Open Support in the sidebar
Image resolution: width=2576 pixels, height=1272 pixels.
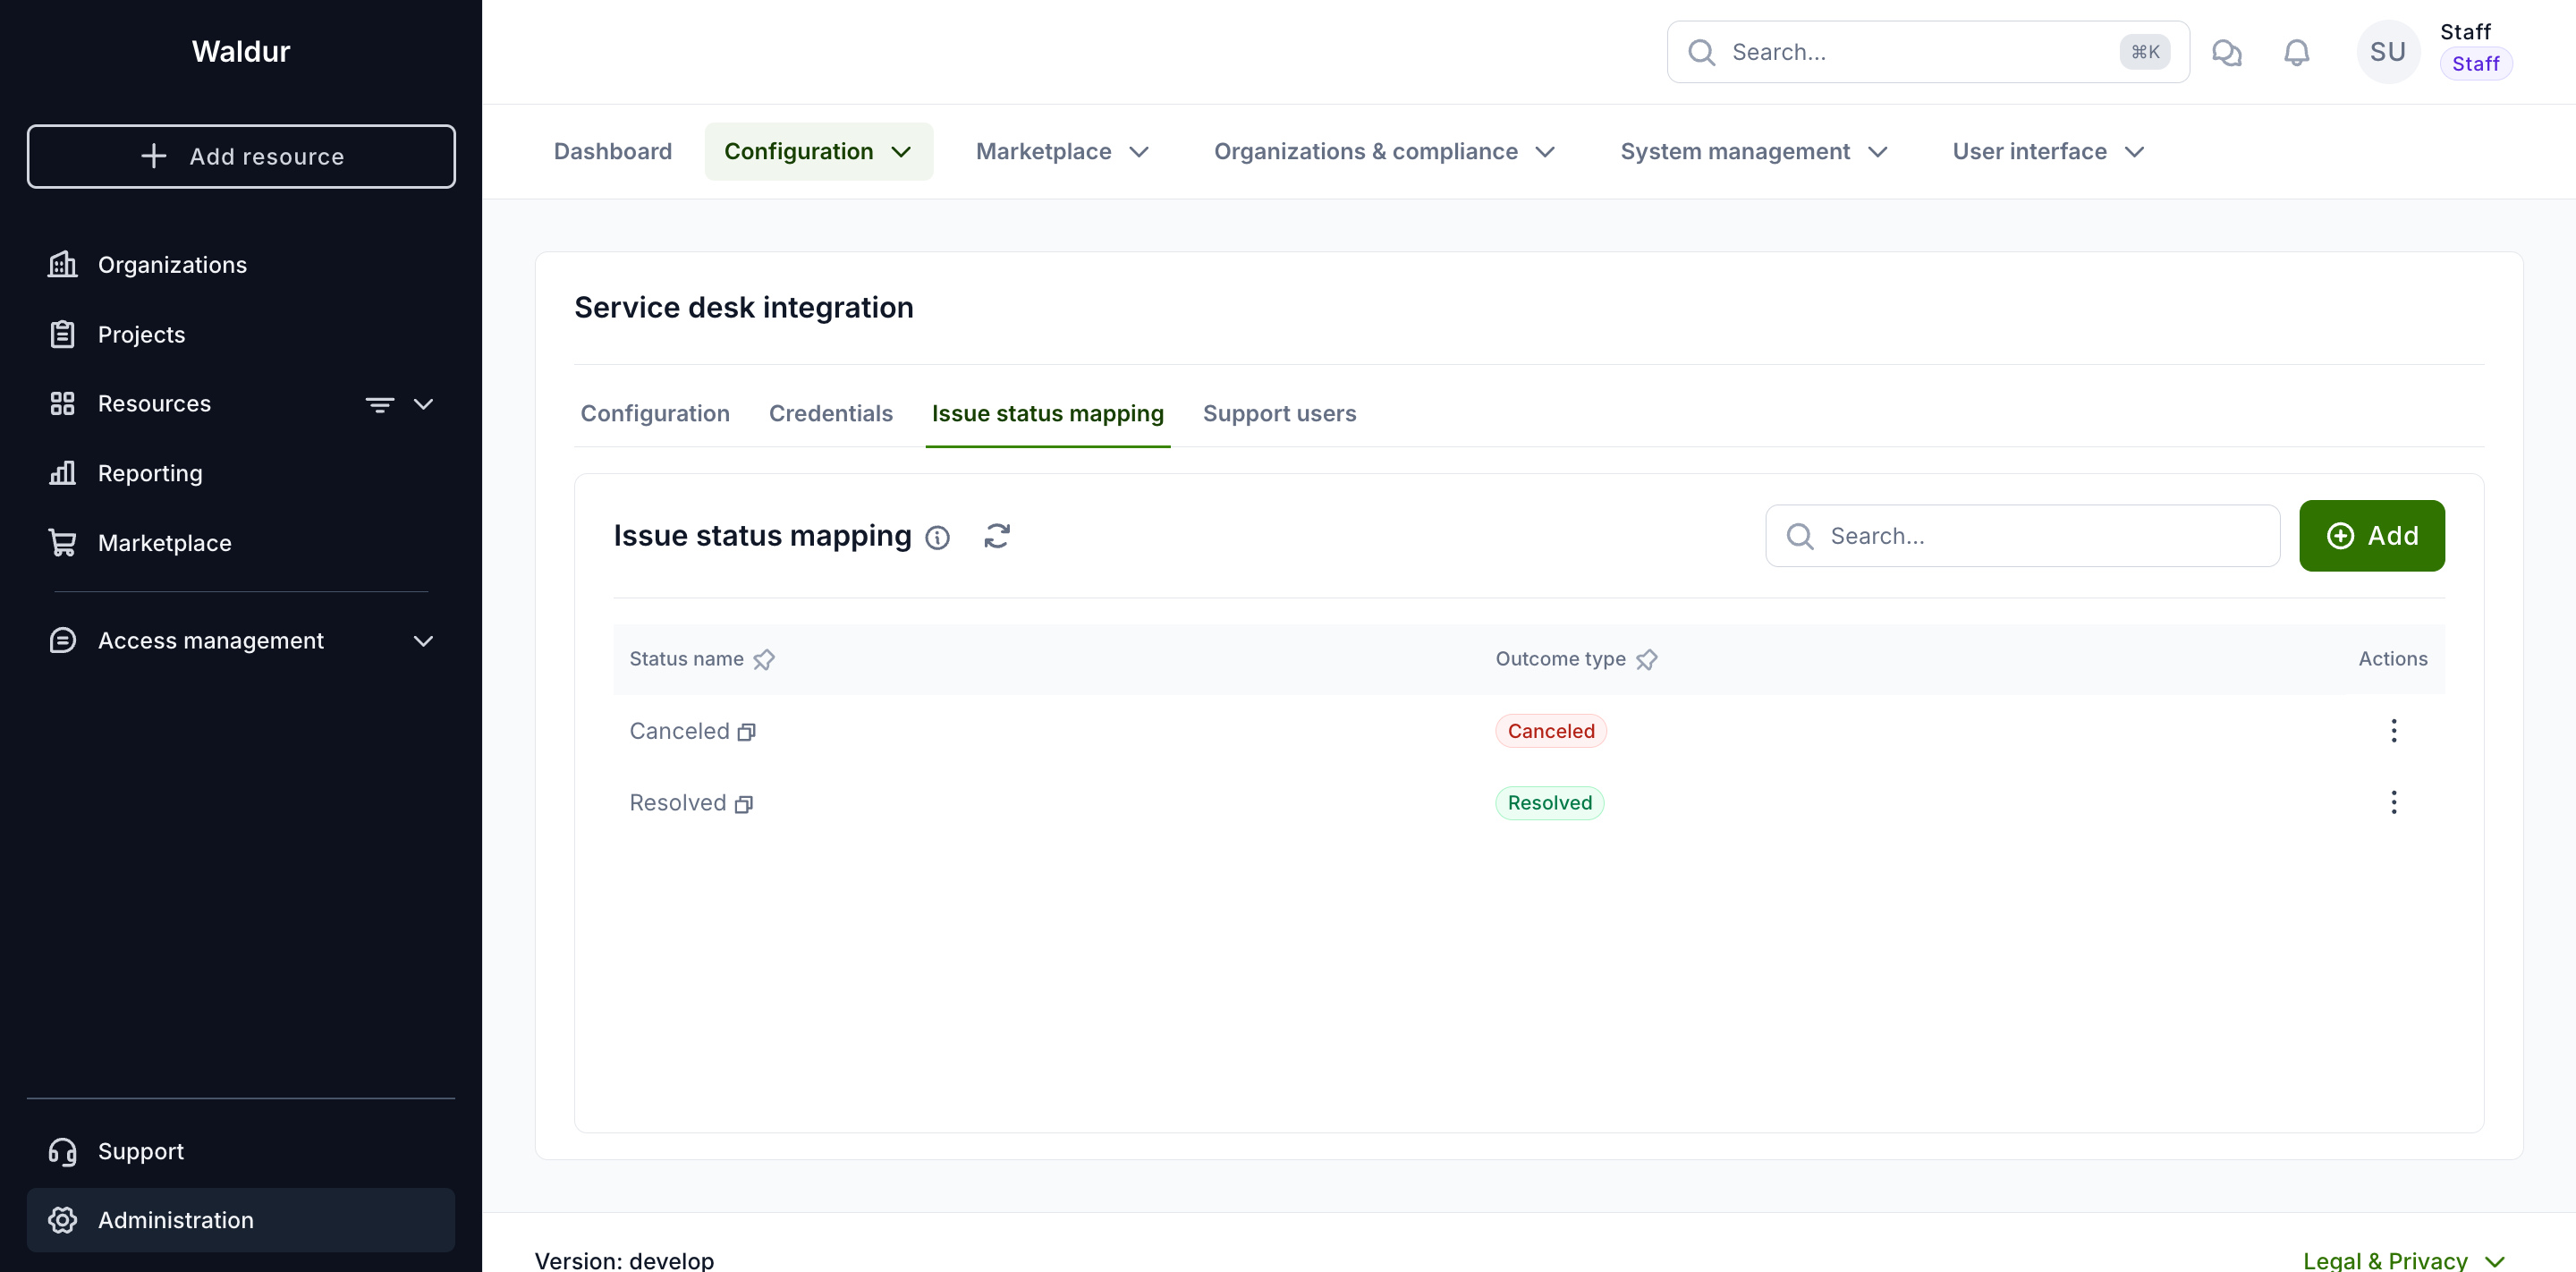click(241, 1152)
